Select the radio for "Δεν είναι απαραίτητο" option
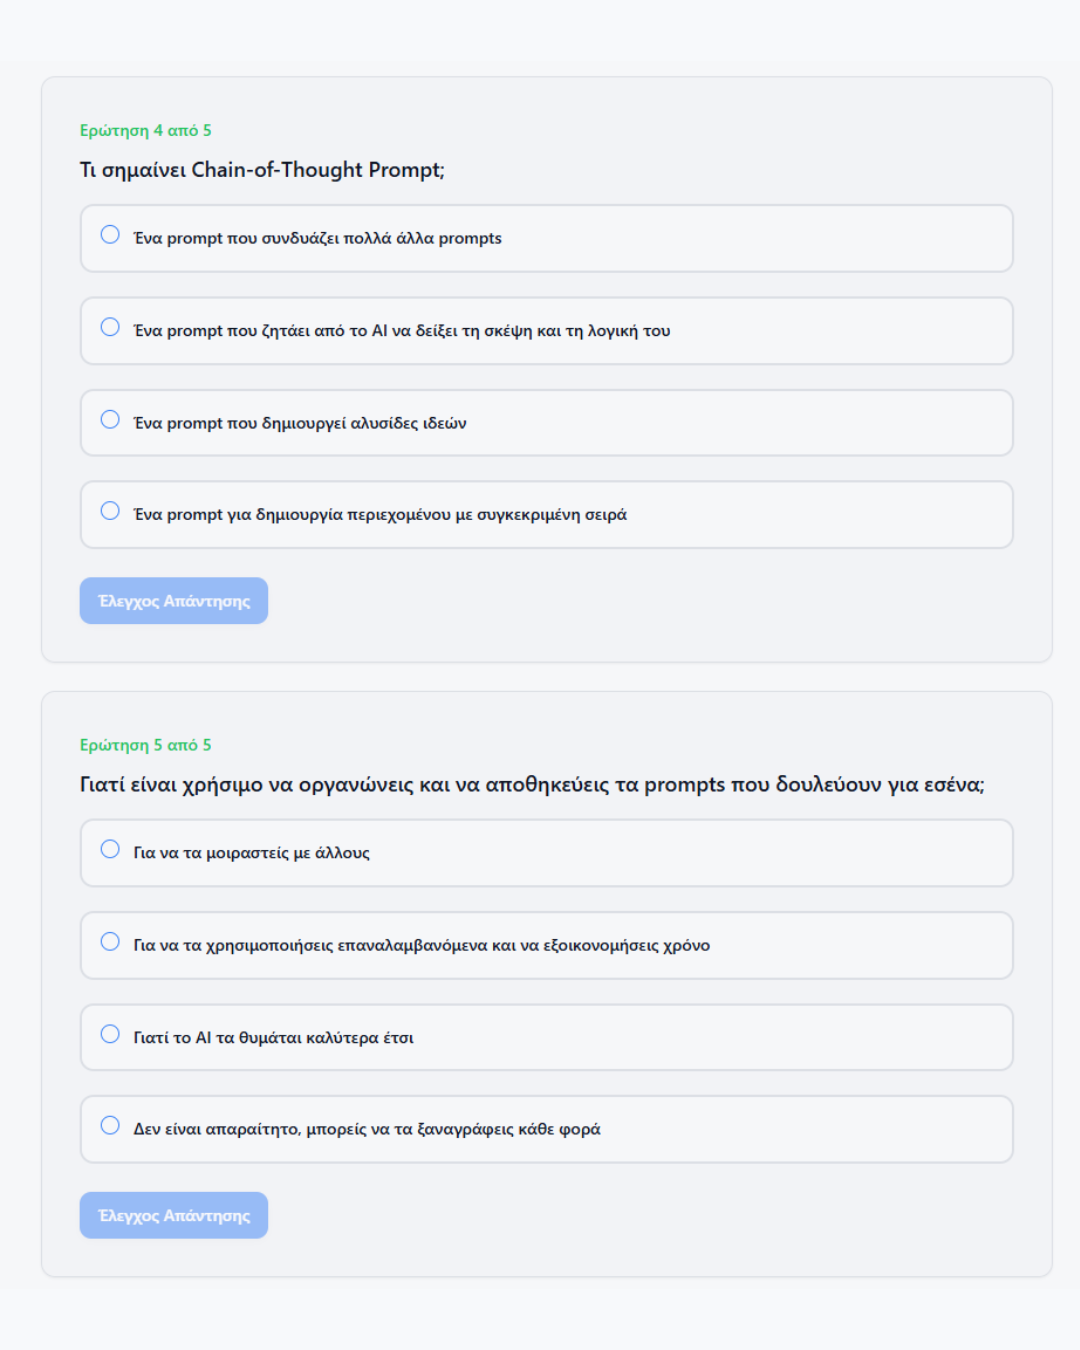1080x1350 pixels. coord(110,1126)
